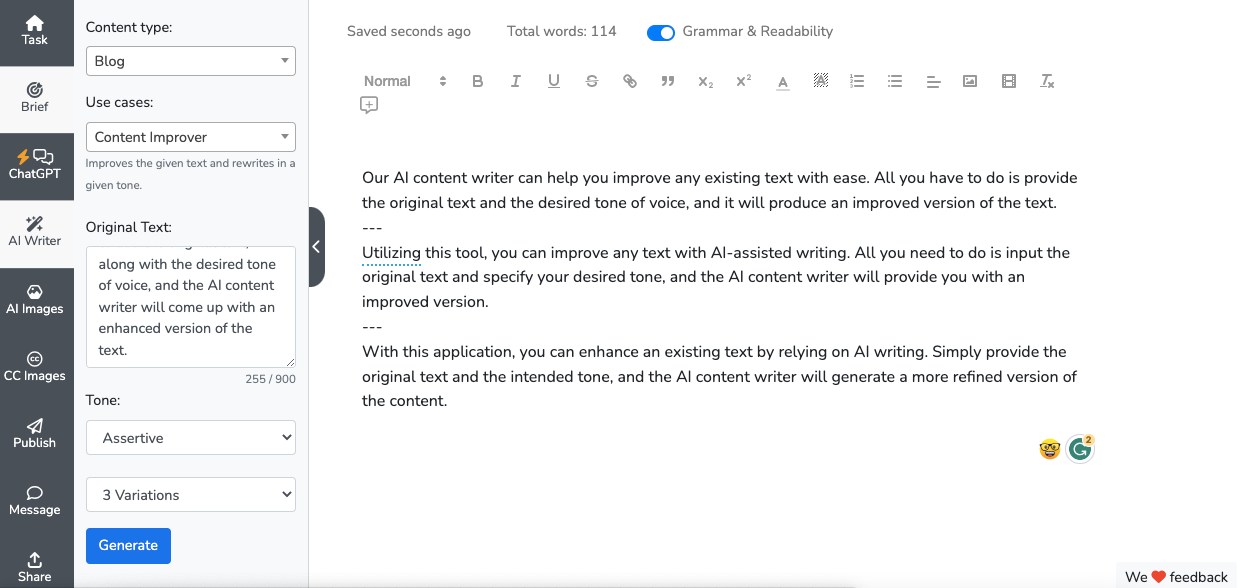Expand the Use cases Content Improver dropdown
The width and height of the screenshot is (1243, 588).
191,137
